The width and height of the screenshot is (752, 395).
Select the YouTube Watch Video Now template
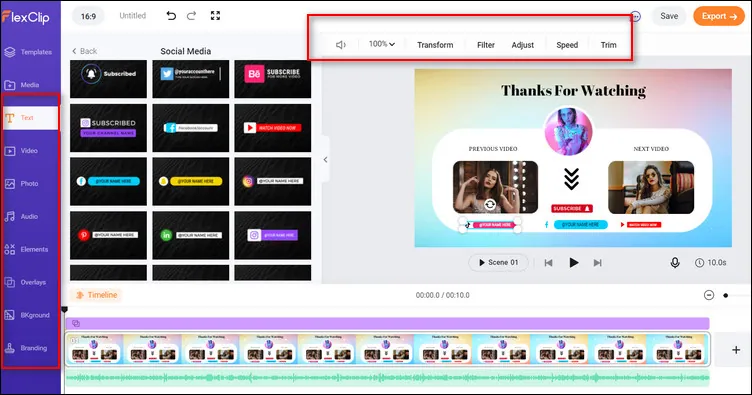273,128
